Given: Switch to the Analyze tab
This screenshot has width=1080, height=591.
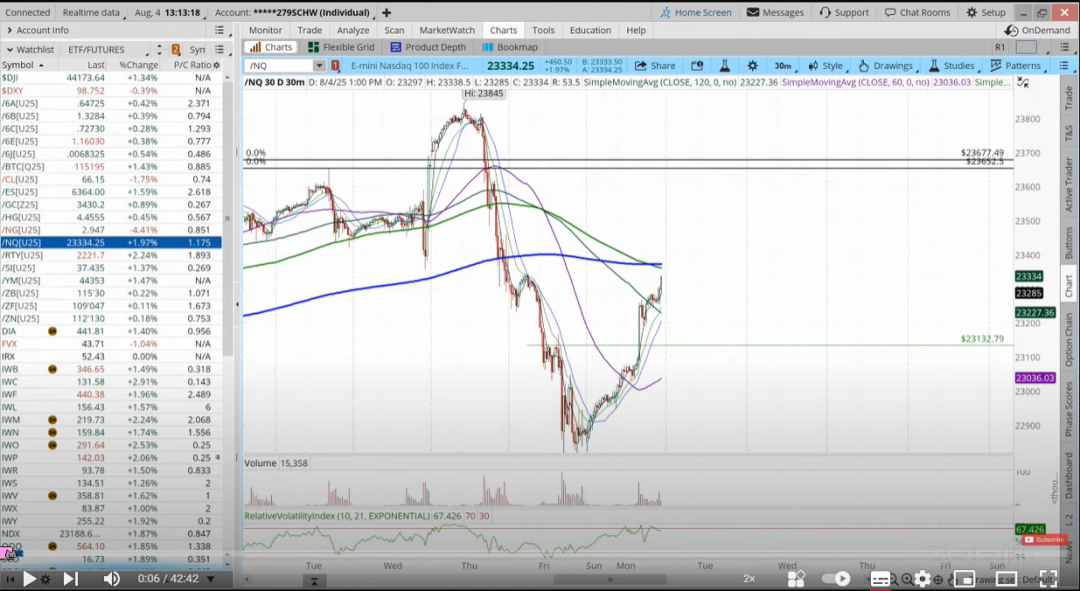Looking at the screenshot, I should pyautogui.click(x=353, y=30).
